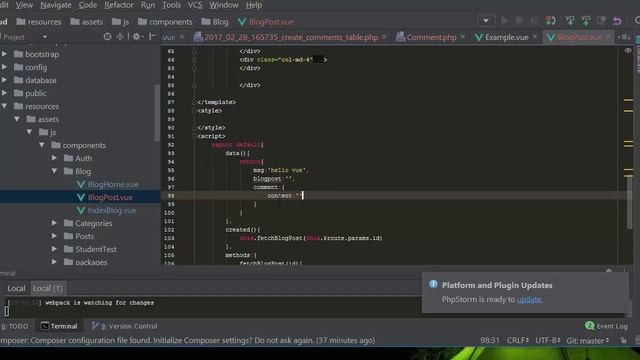Open the run configuration dropdown
Image resolution: width=640 pixels, height=360 pixels.
click(486, 20)
